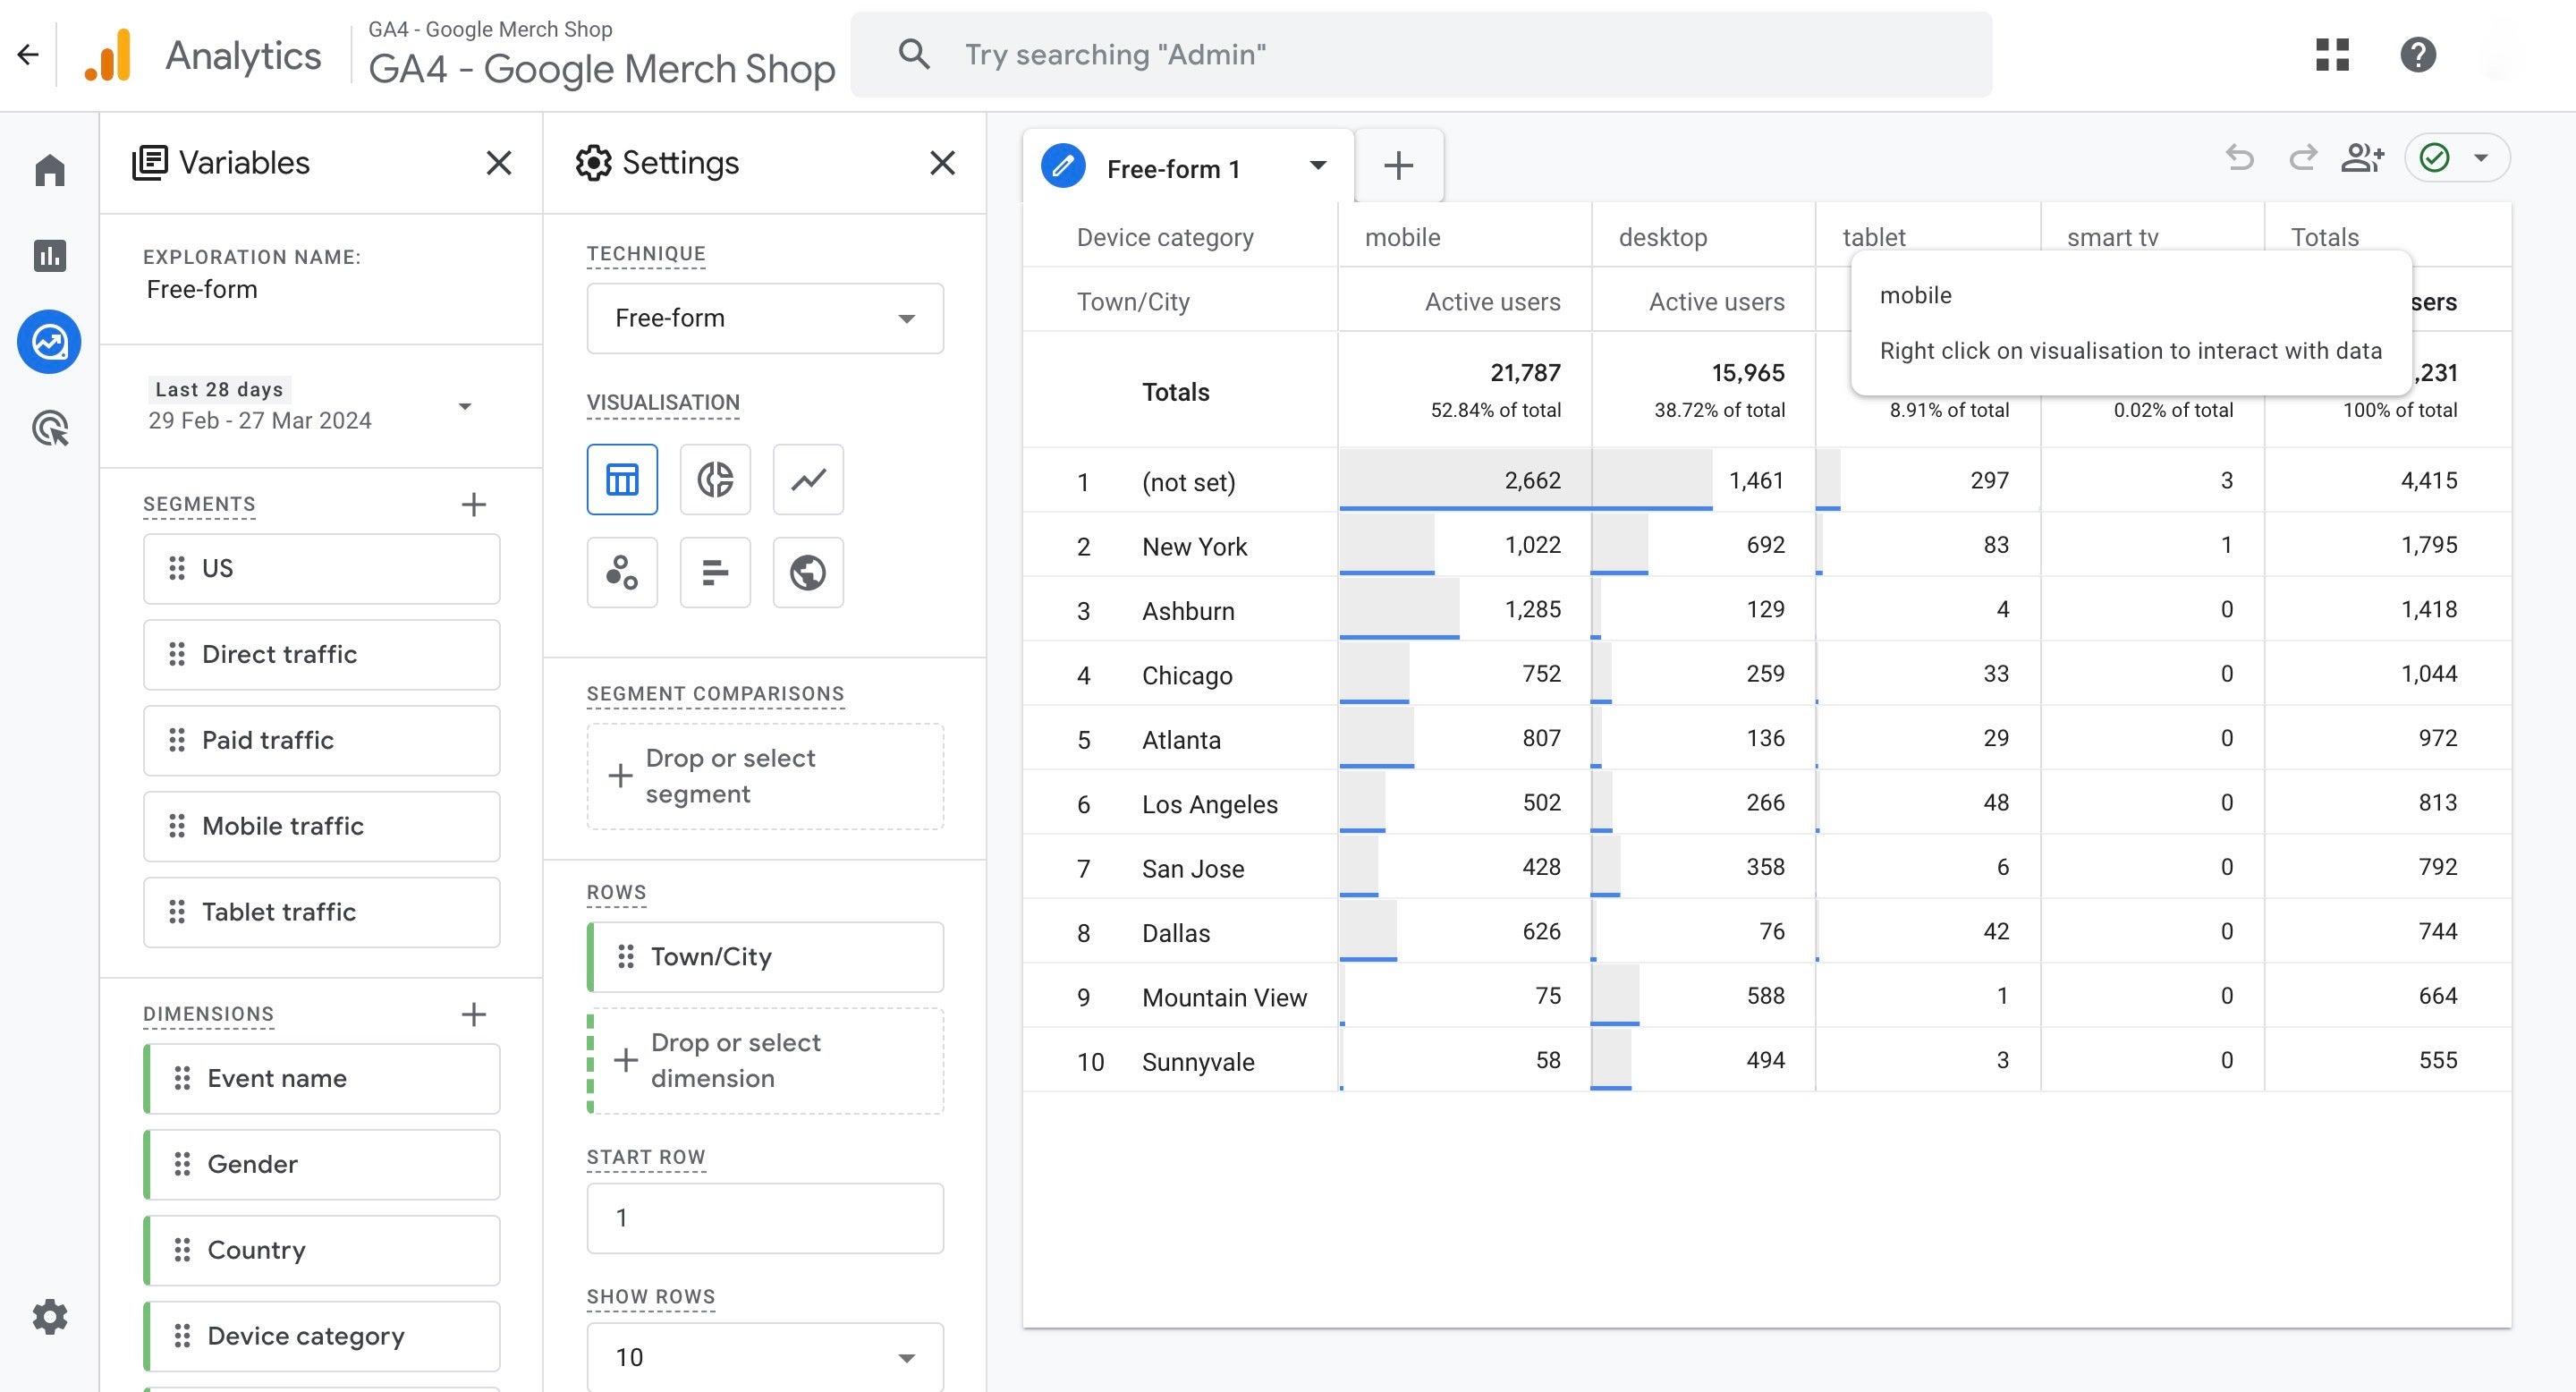Open the Technique Free-form dropdown
The width and height of the screenshot is (2576, 1392).
click(x=765, y=318)
